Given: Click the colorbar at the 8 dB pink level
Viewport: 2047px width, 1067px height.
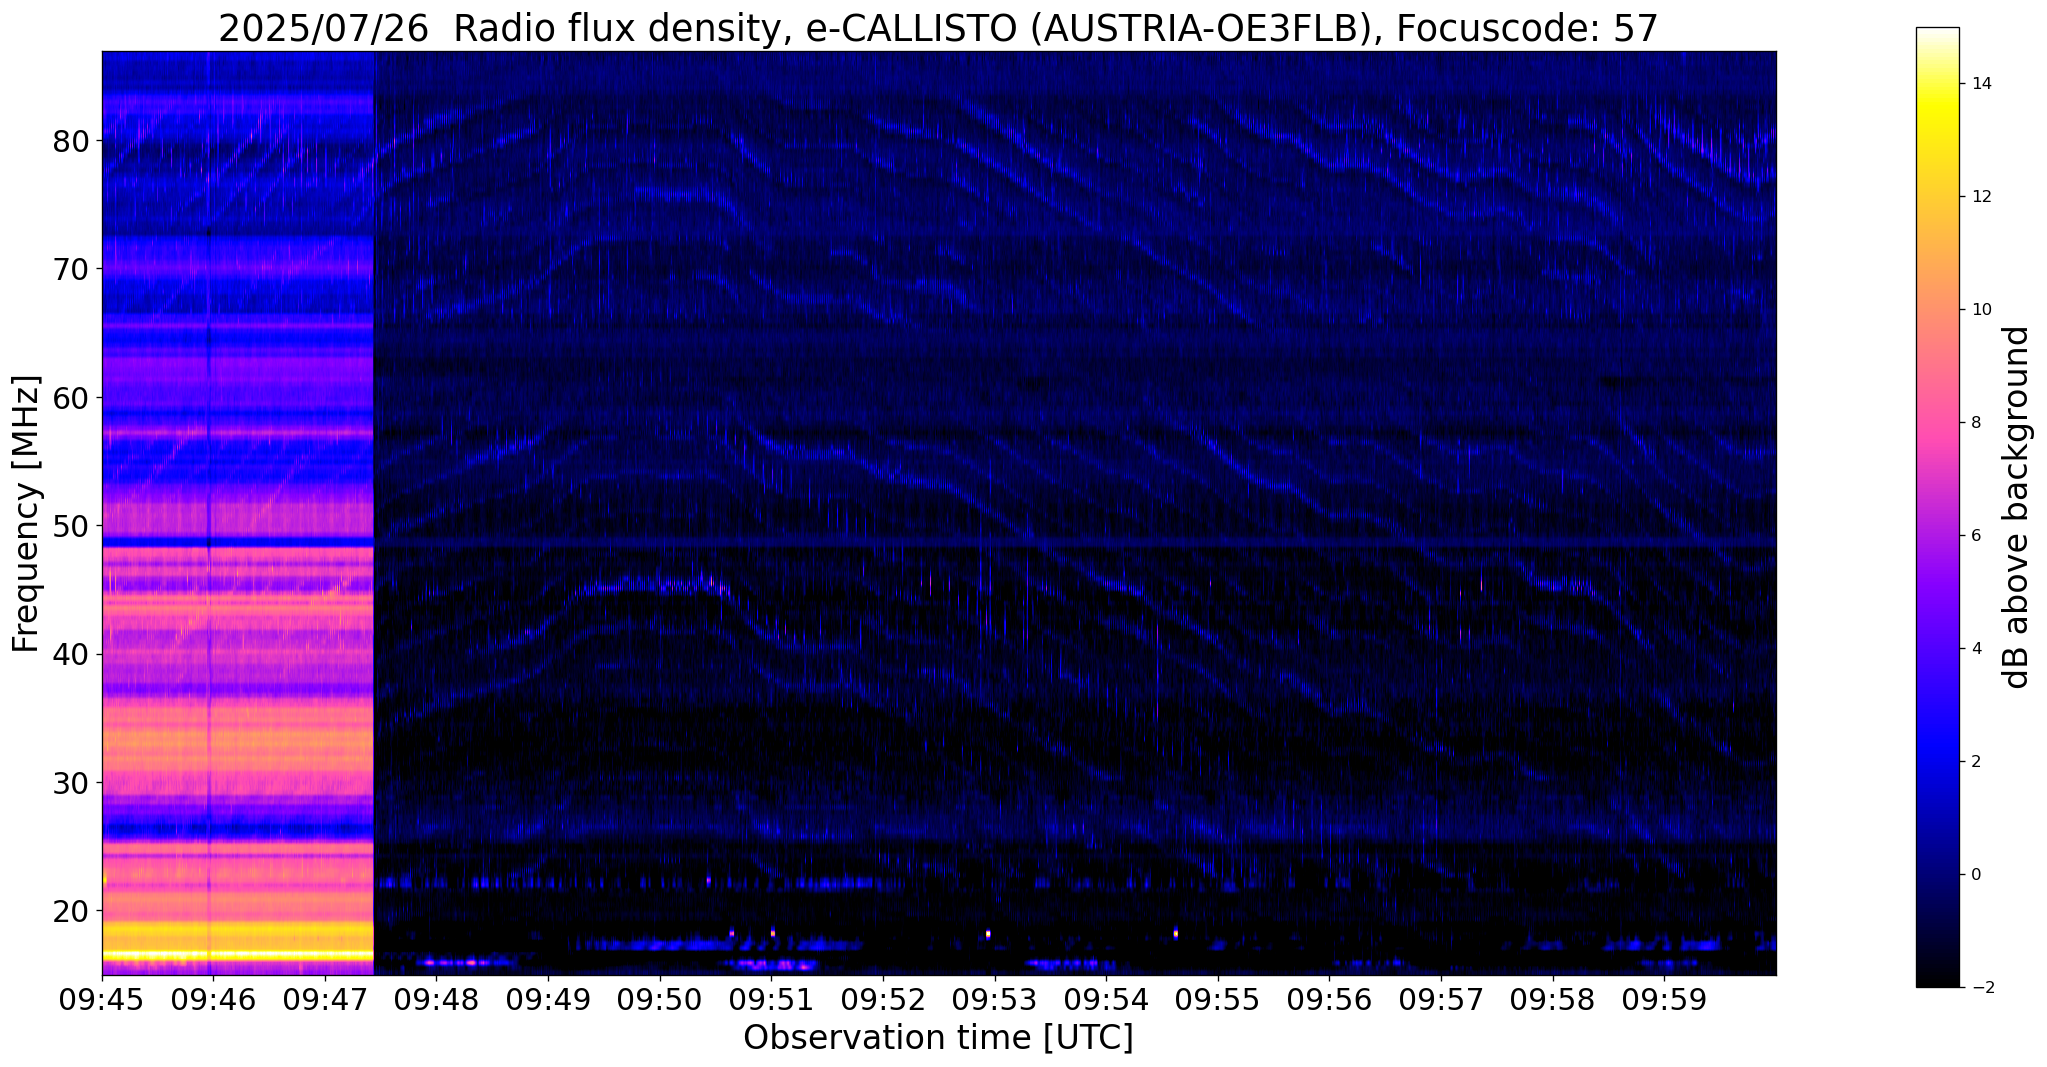Looking at the screenshot, I should 1937,422.
